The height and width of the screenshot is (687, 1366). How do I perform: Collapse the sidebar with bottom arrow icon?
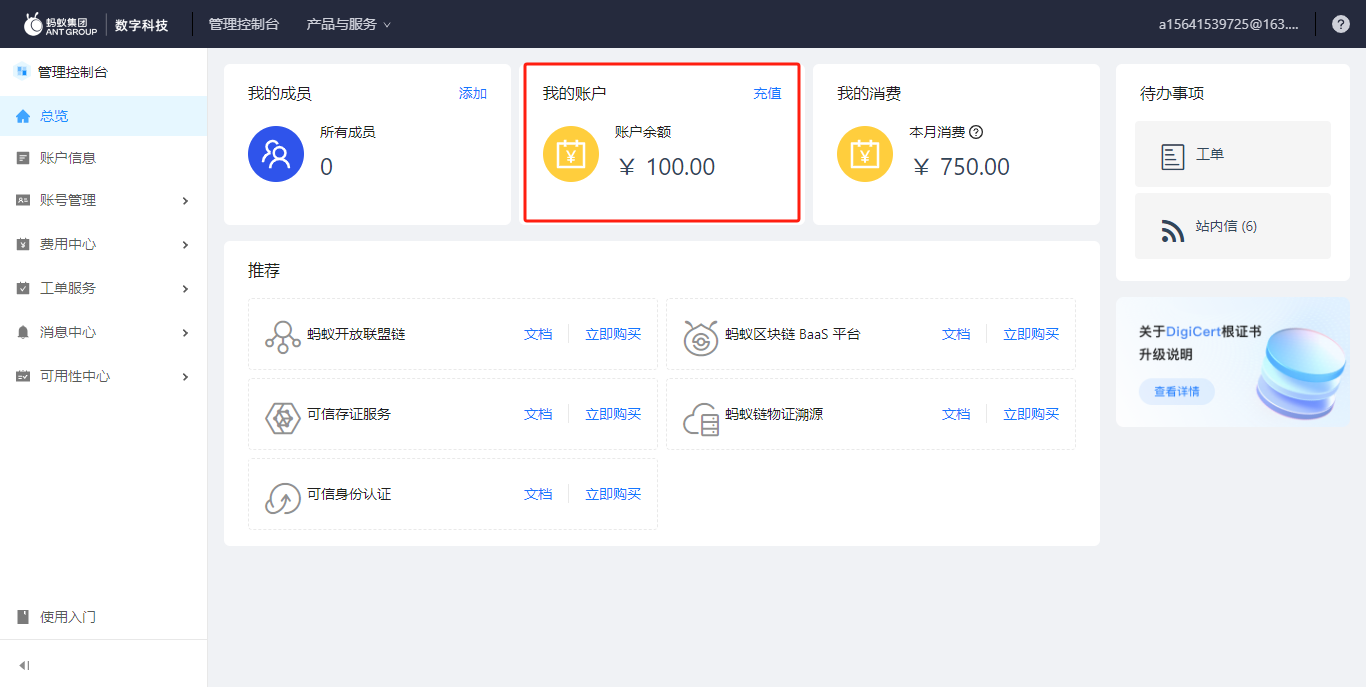(x=24, y=665)
